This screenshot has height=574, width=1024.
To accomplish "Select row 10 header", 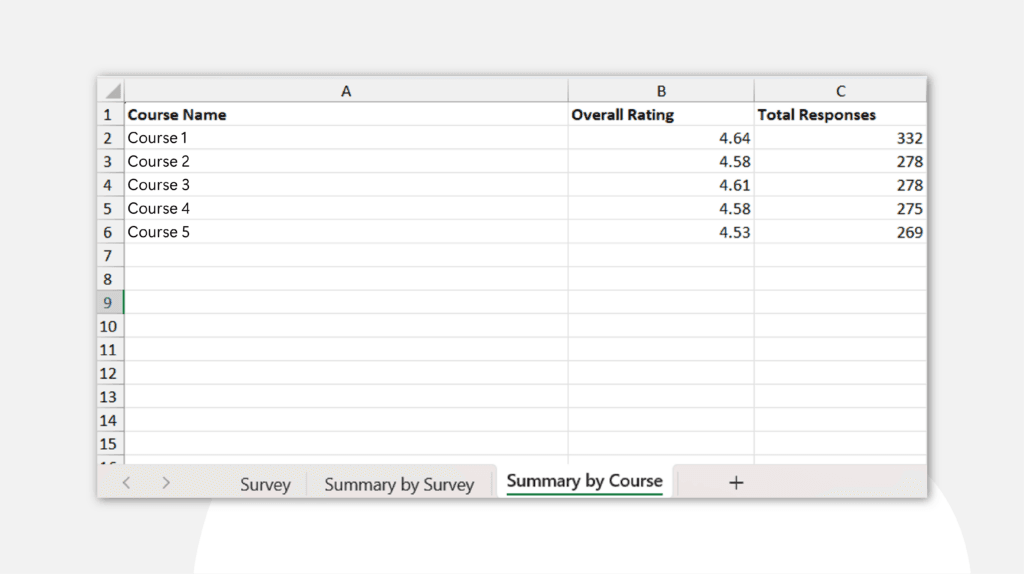I will tap(110, 326).
